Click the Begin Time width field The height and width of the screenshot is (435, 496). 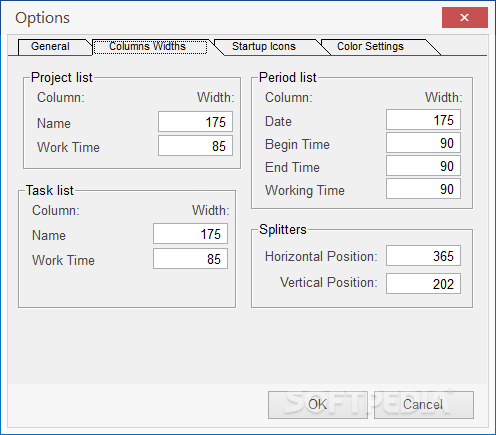pyautogui.click(x=423, y=143)
